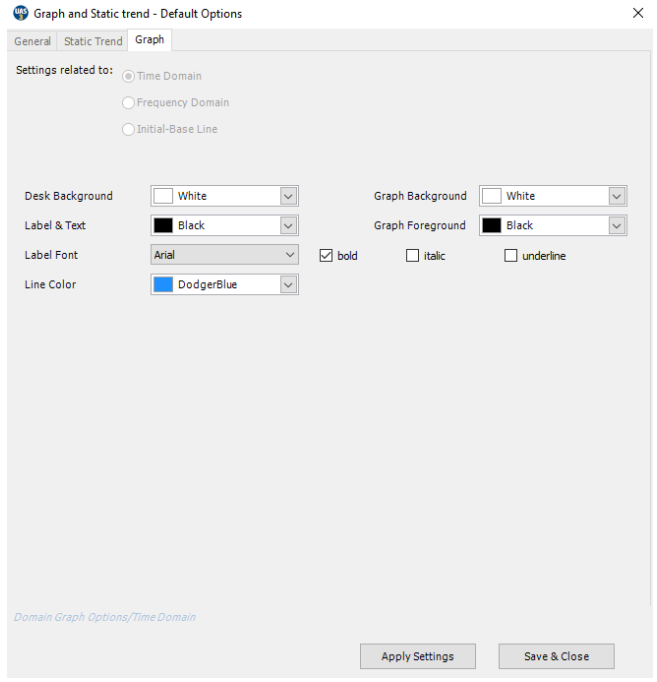
Task: Click the DodgerBlue line color swatch
Action: click(x=163, y=285)
